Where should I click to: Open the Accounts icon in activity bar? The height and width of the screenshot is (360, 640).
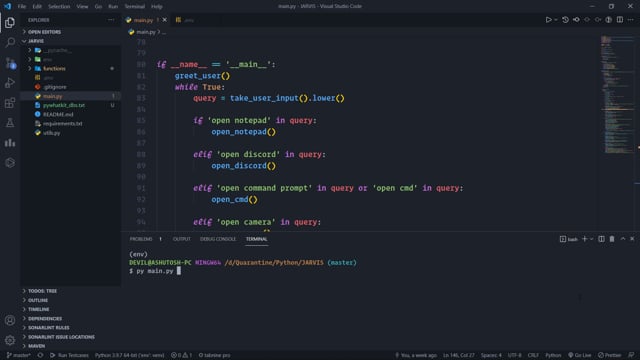pos(10,320)
